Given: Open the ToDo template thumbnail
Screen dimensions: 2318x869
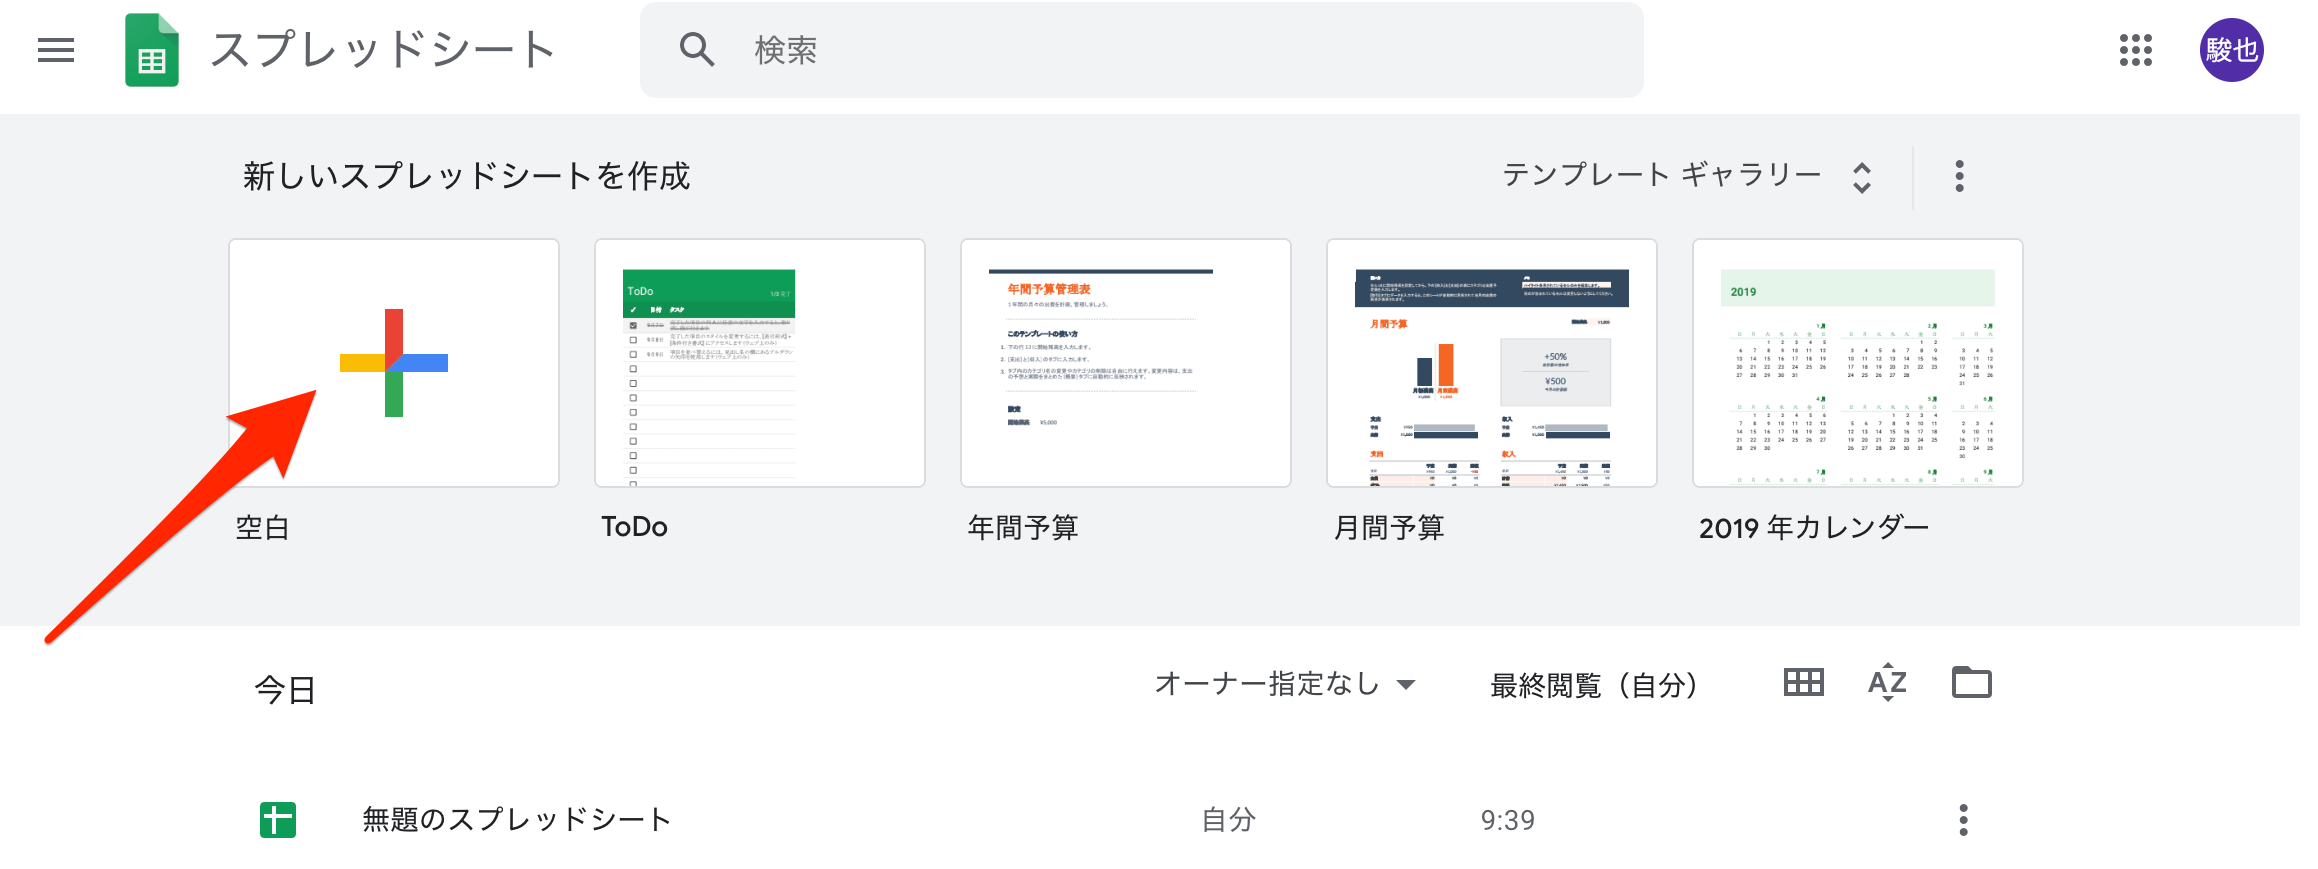Looking at the screenshot, I should (760, 363).
